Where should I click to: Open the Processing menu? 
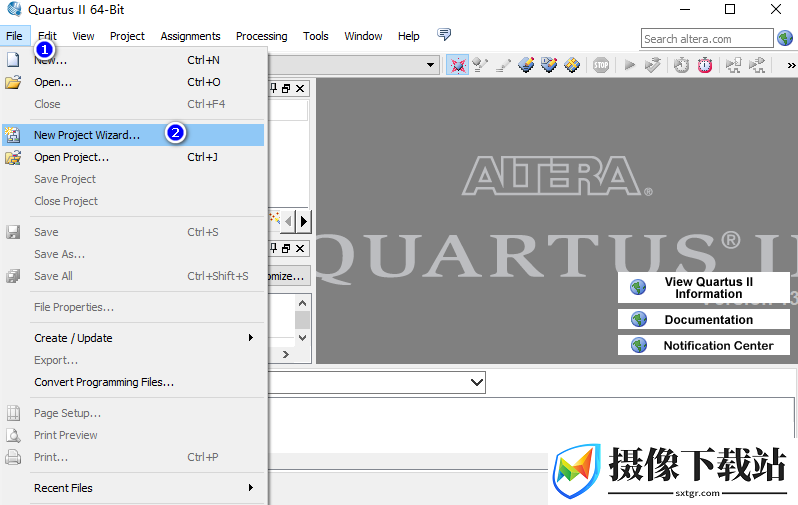262,36
